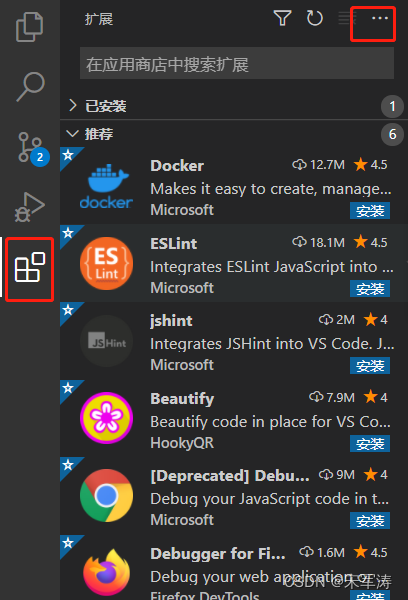Open the Search view in activity bar

pyautogui.click(x=31, y=86)
